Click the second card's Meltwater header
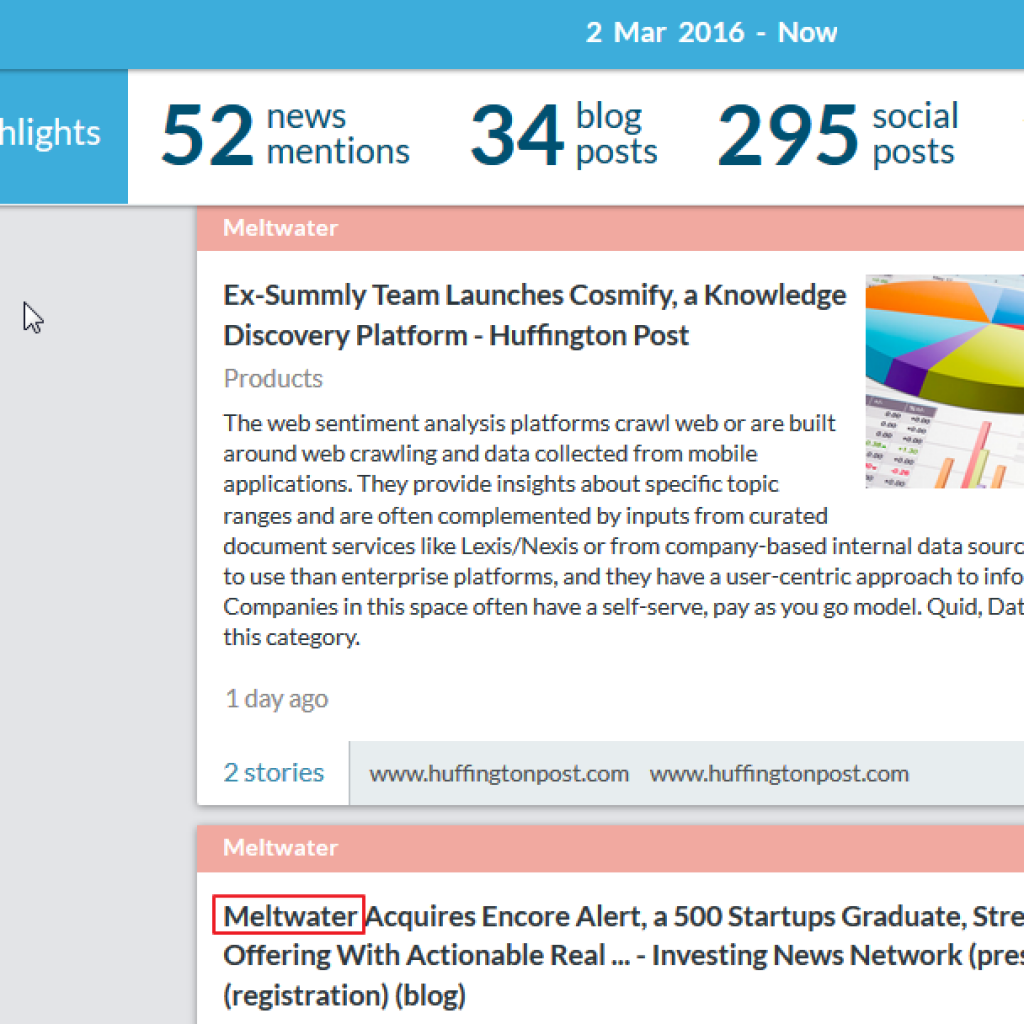Image resolution: width=1024 pixels, height=1024 pixels. pyautogui.click(x=610, y=848)
